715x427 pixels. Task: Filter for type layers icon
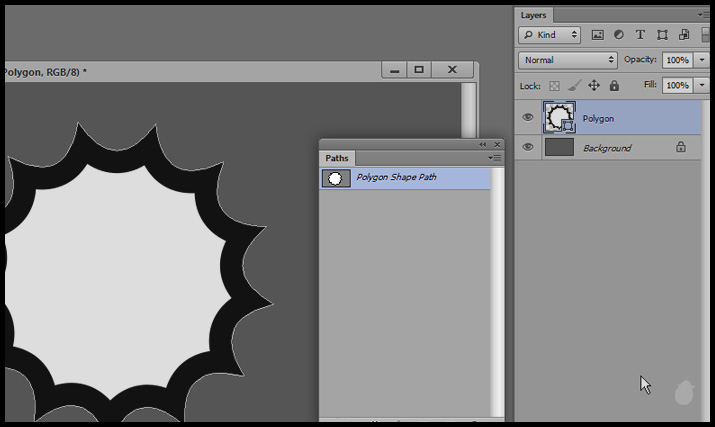(x=640, y=35)
